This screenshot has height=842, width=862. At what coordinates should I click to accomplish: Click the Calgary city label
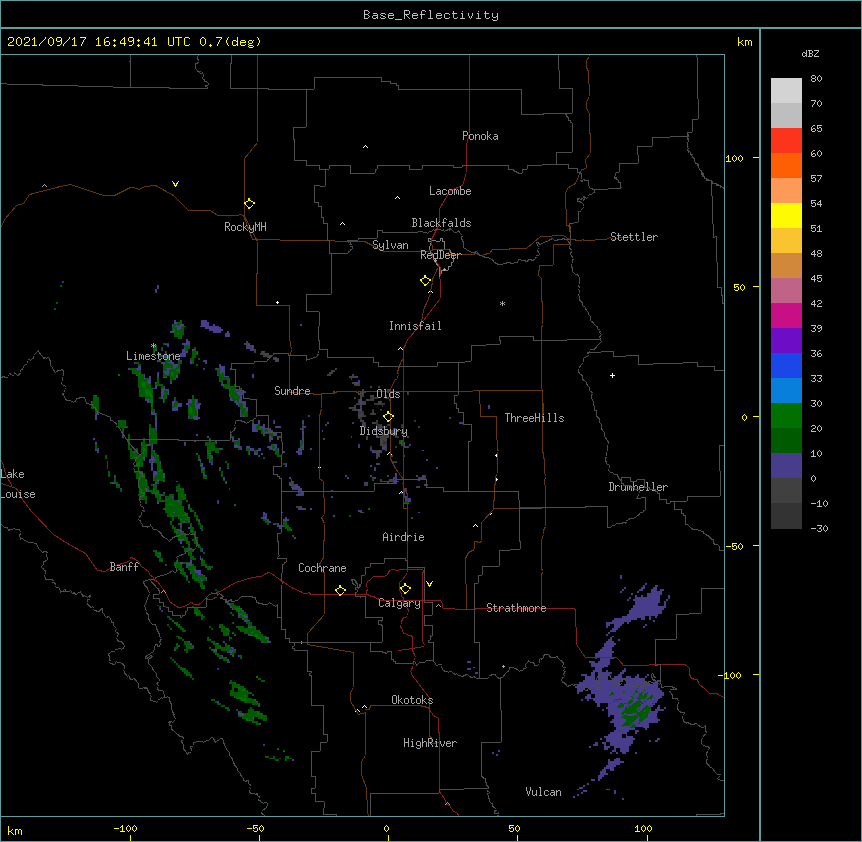click(399, 603)
